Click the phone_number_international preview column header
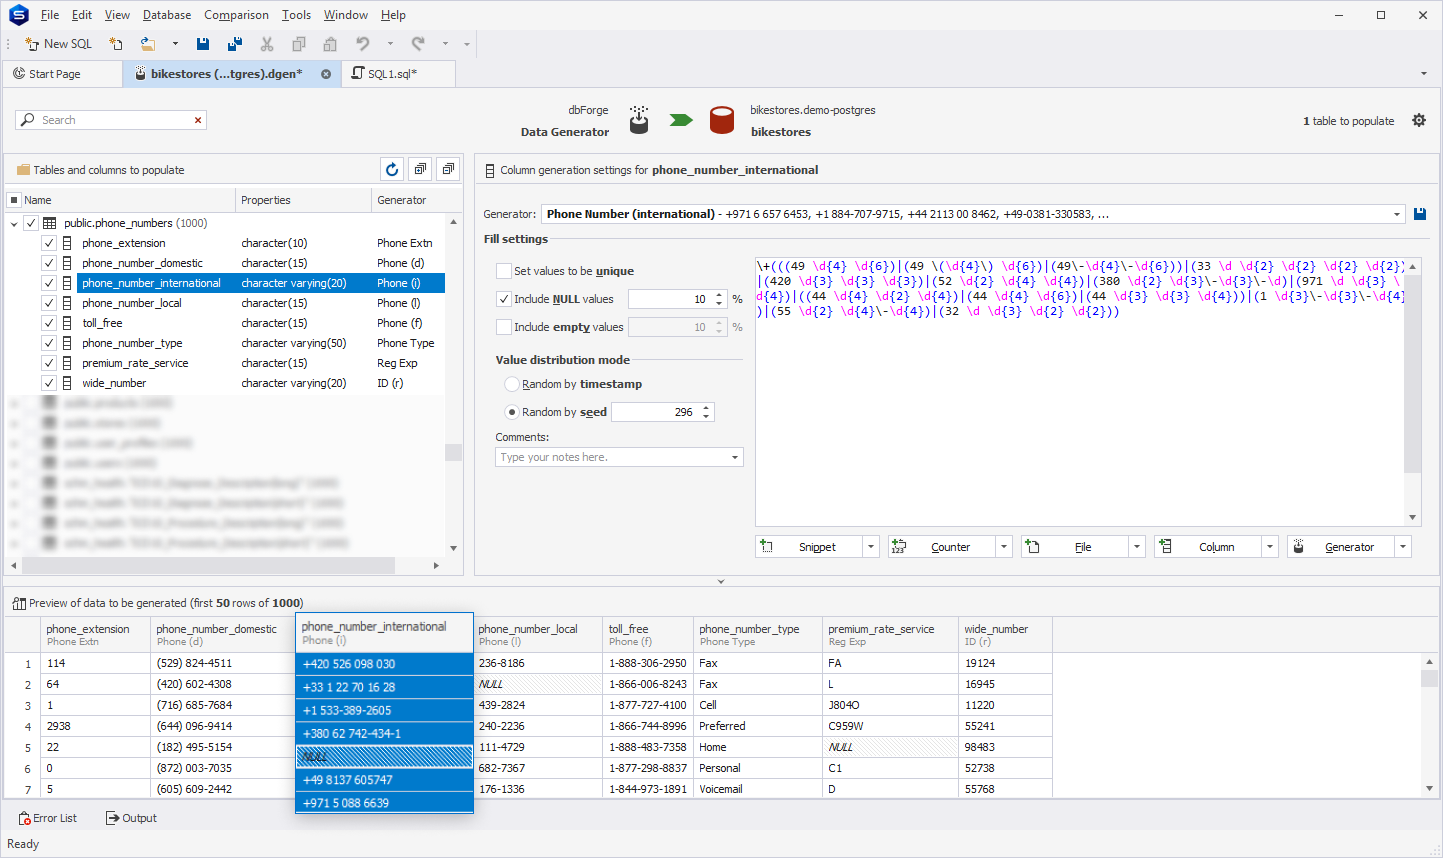 [384, 633]
